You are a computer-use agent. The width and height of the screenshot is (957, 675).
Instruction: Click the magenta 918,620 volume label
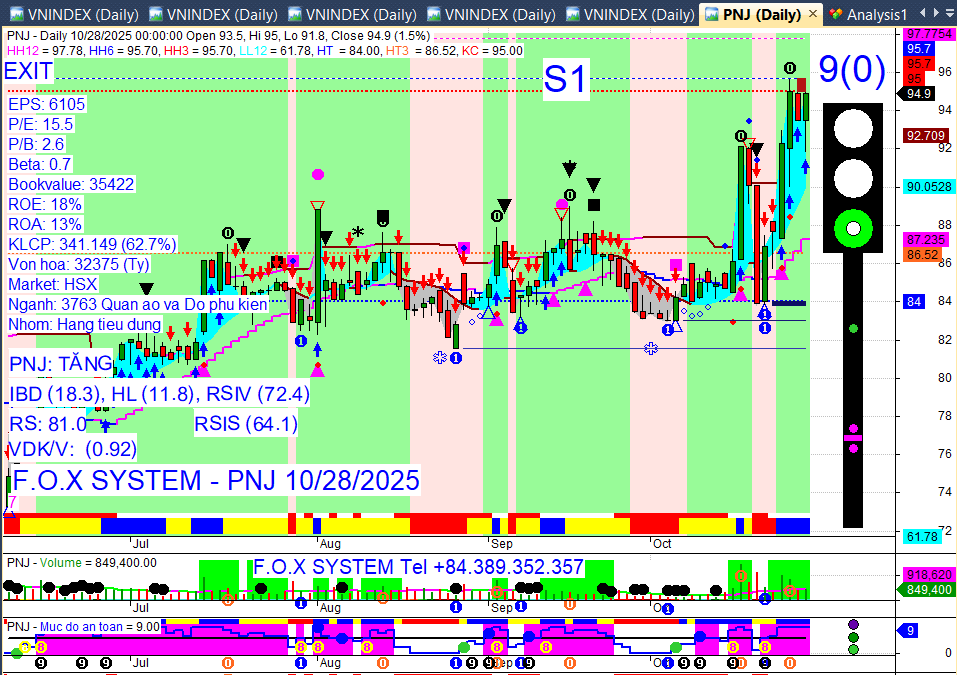[928, 574]
